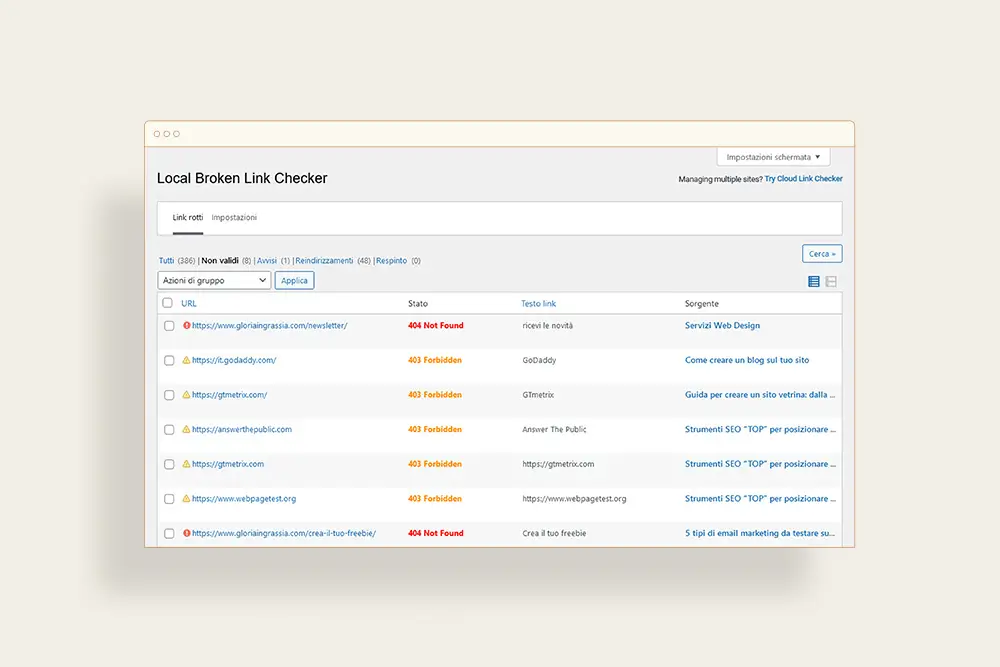Click the Sorgente column header
This screenshot has height=667, width=1000.
(702, 304)
